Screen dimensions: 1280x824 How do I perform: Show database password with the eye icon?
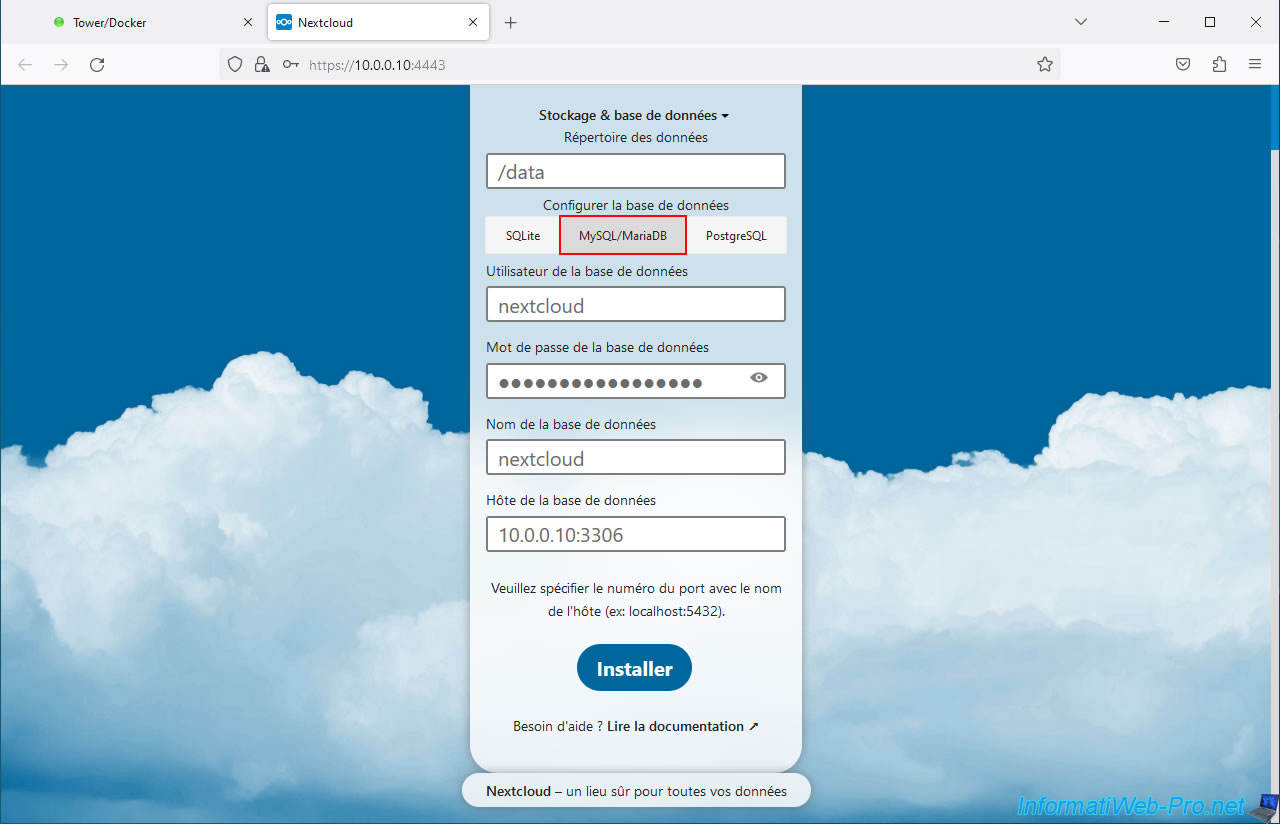pyautogui.click(x=759, y=378)
